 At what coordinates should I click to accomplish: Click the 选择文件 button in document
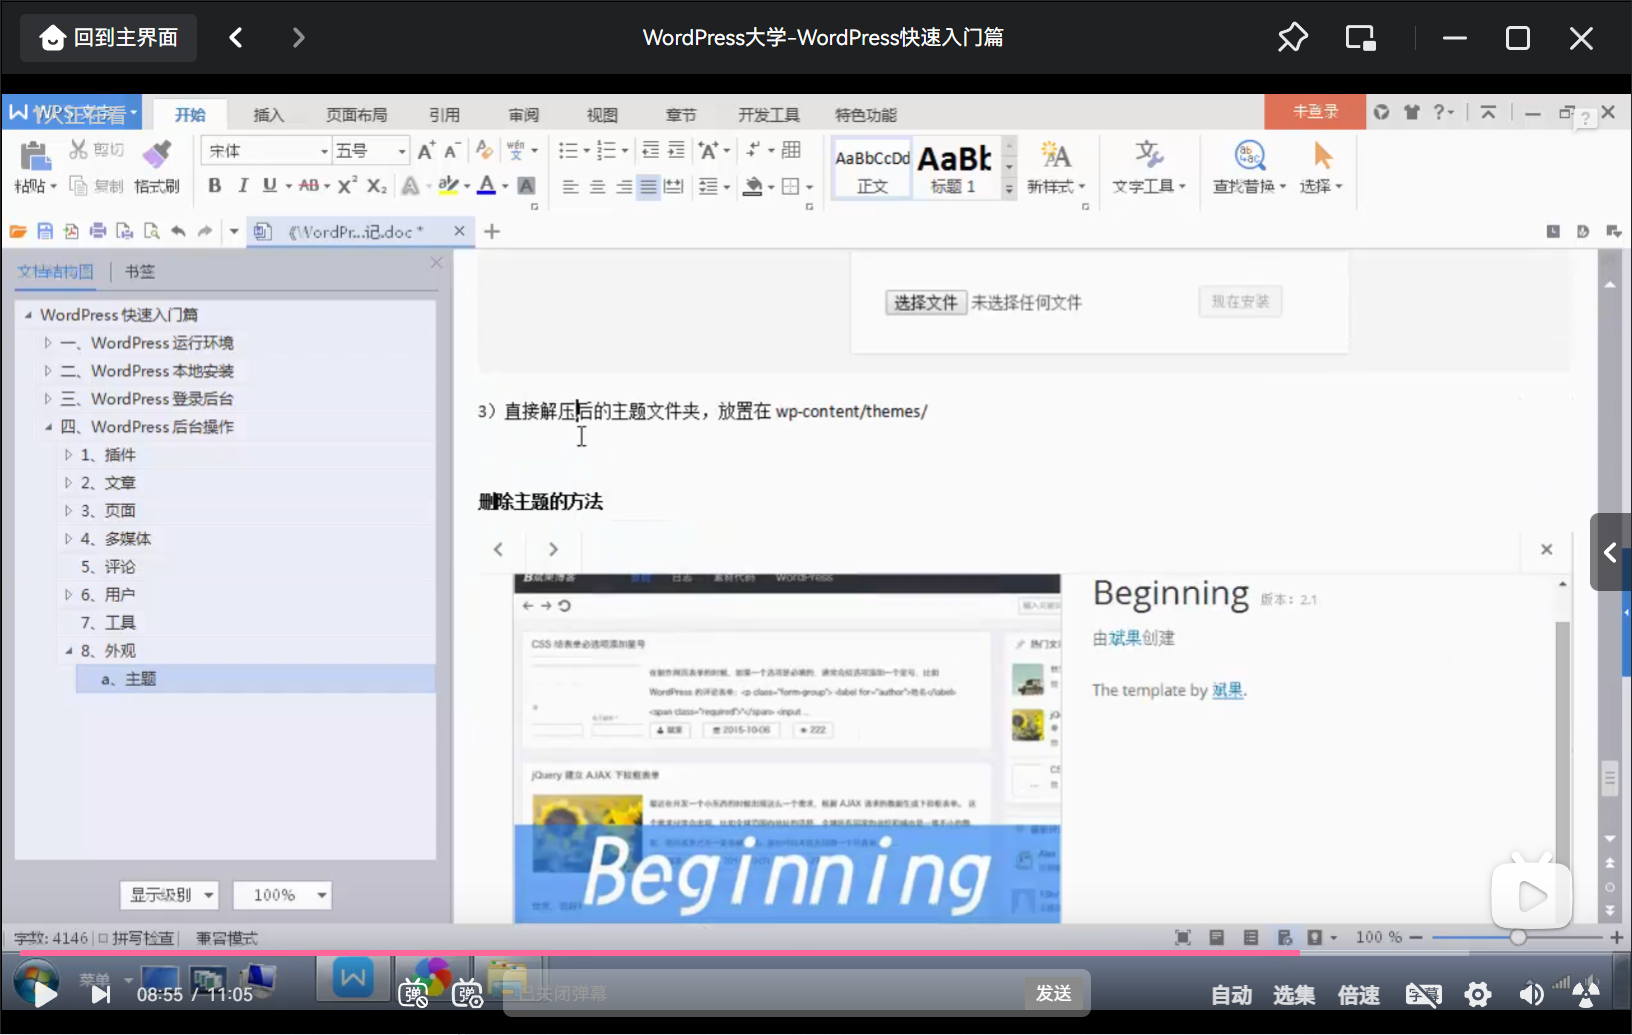(926, 303)
